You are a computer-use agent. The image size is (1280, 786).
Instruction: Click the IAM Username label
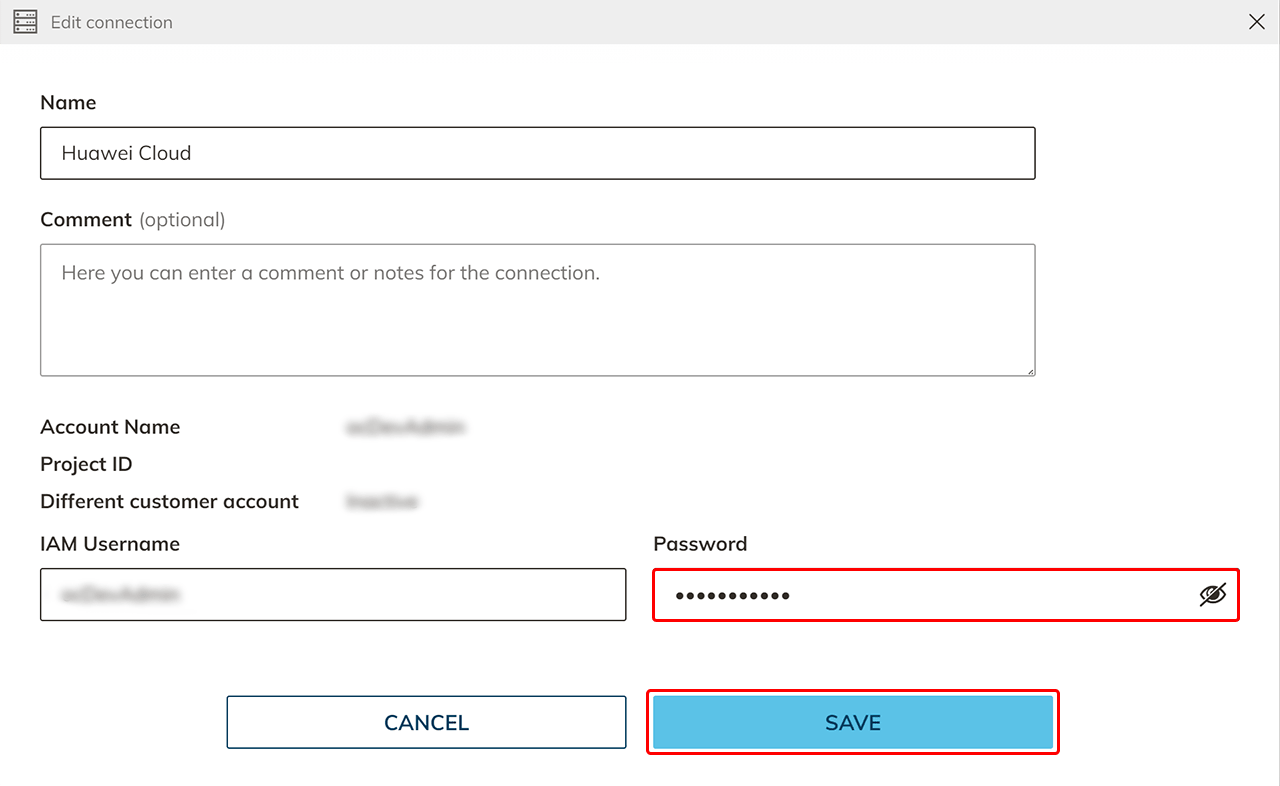(x=110, y=544)
